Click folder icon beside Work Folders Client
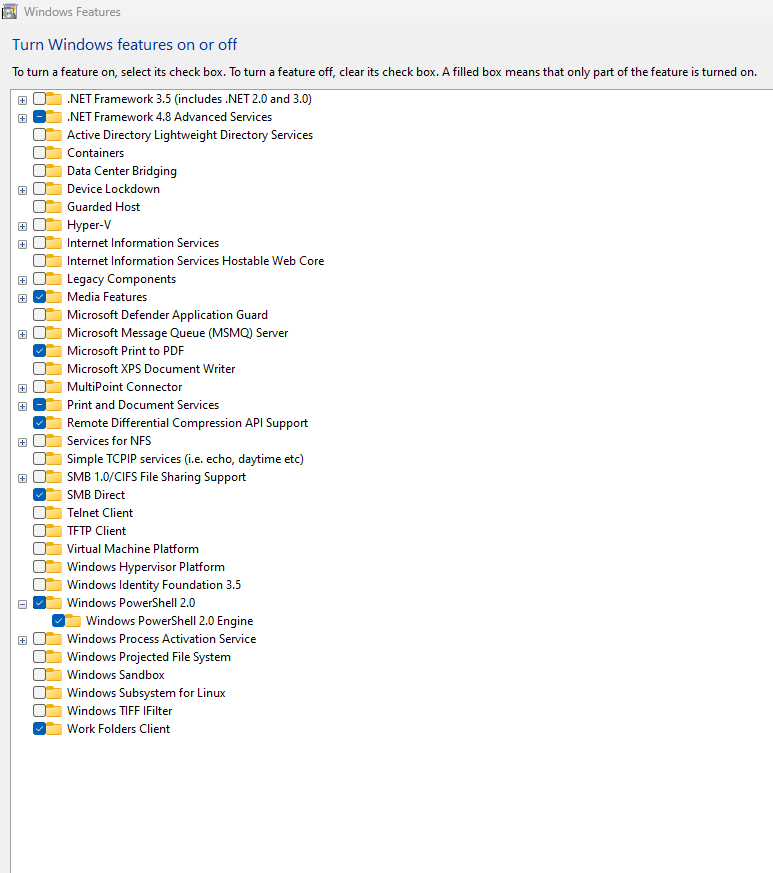 54,729
